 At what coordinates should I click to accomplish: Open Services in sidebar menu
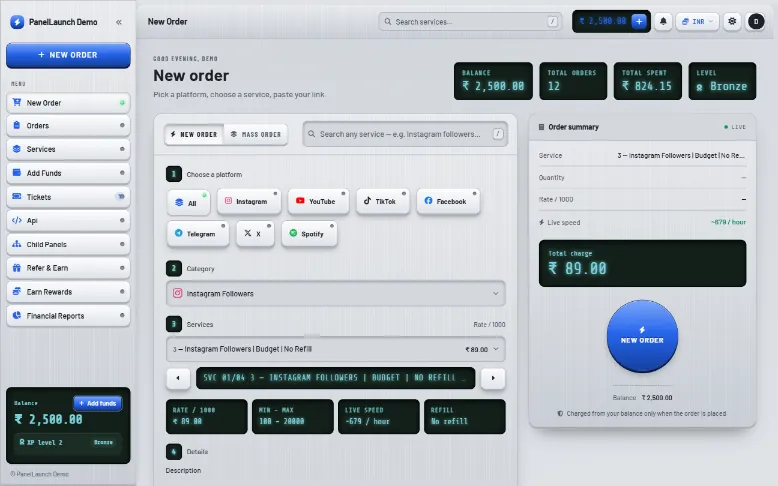(68, 149)
